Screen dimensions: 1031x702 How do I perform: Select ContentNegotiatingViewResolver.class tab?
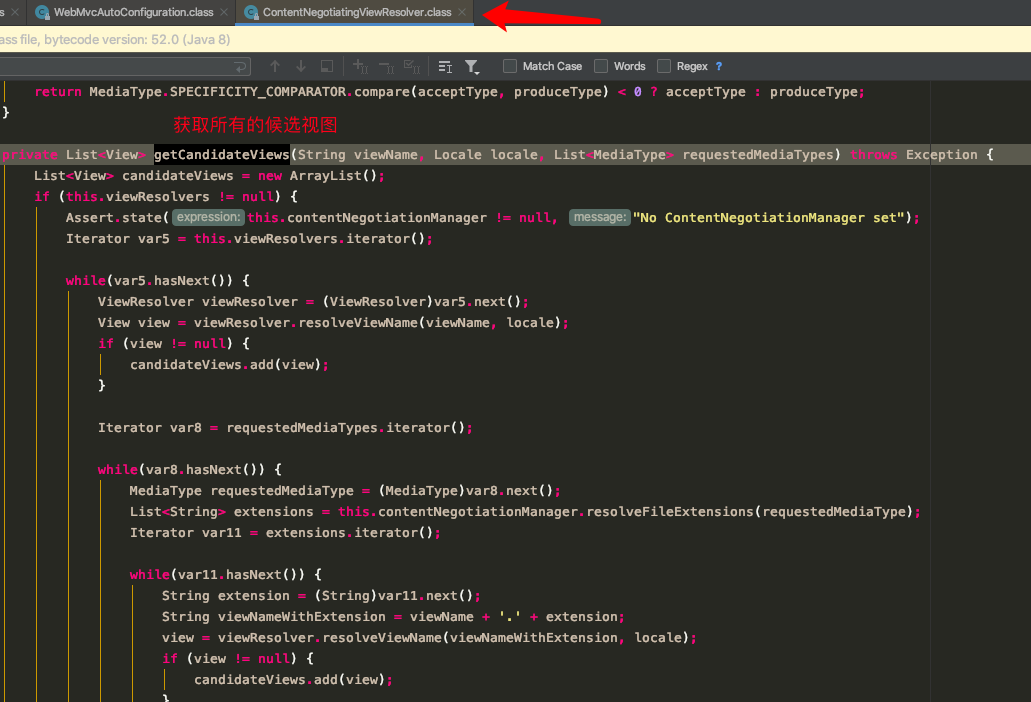[357, 12]
